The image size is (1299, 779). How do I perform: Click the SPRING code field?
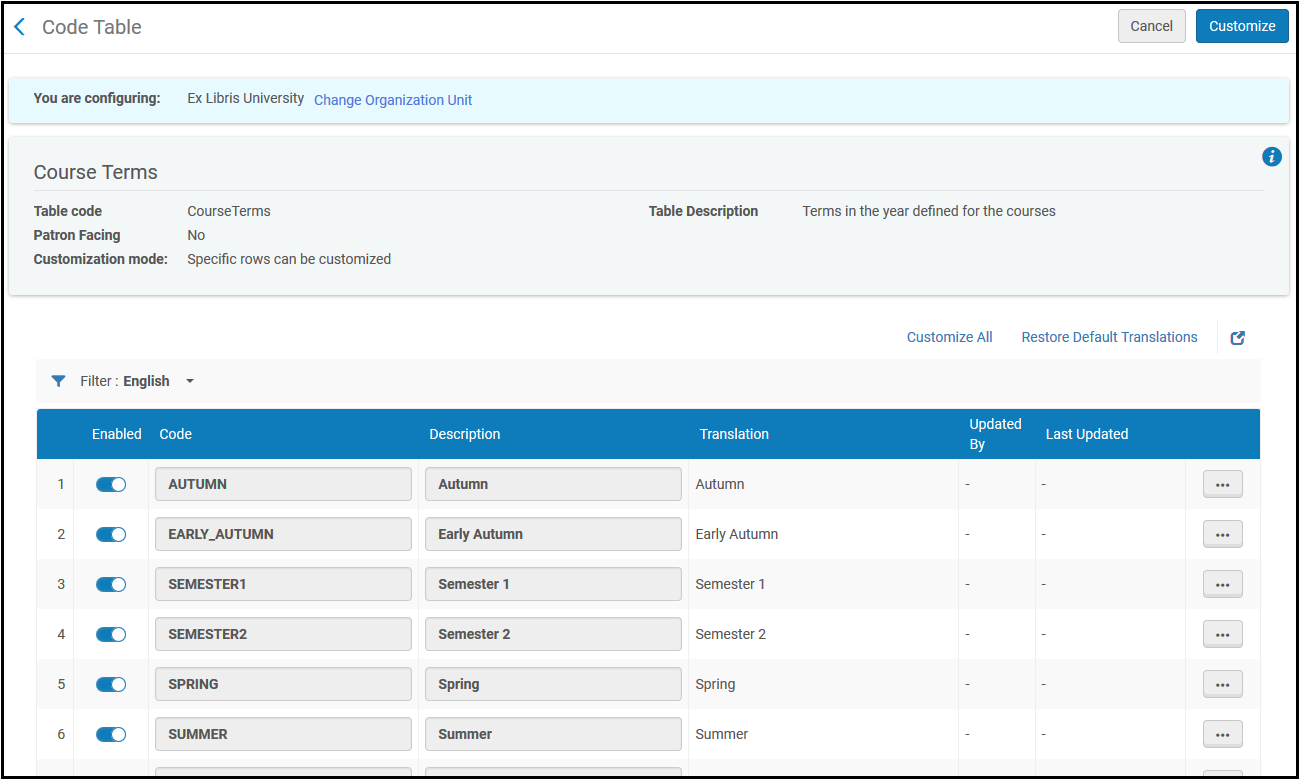283,684
